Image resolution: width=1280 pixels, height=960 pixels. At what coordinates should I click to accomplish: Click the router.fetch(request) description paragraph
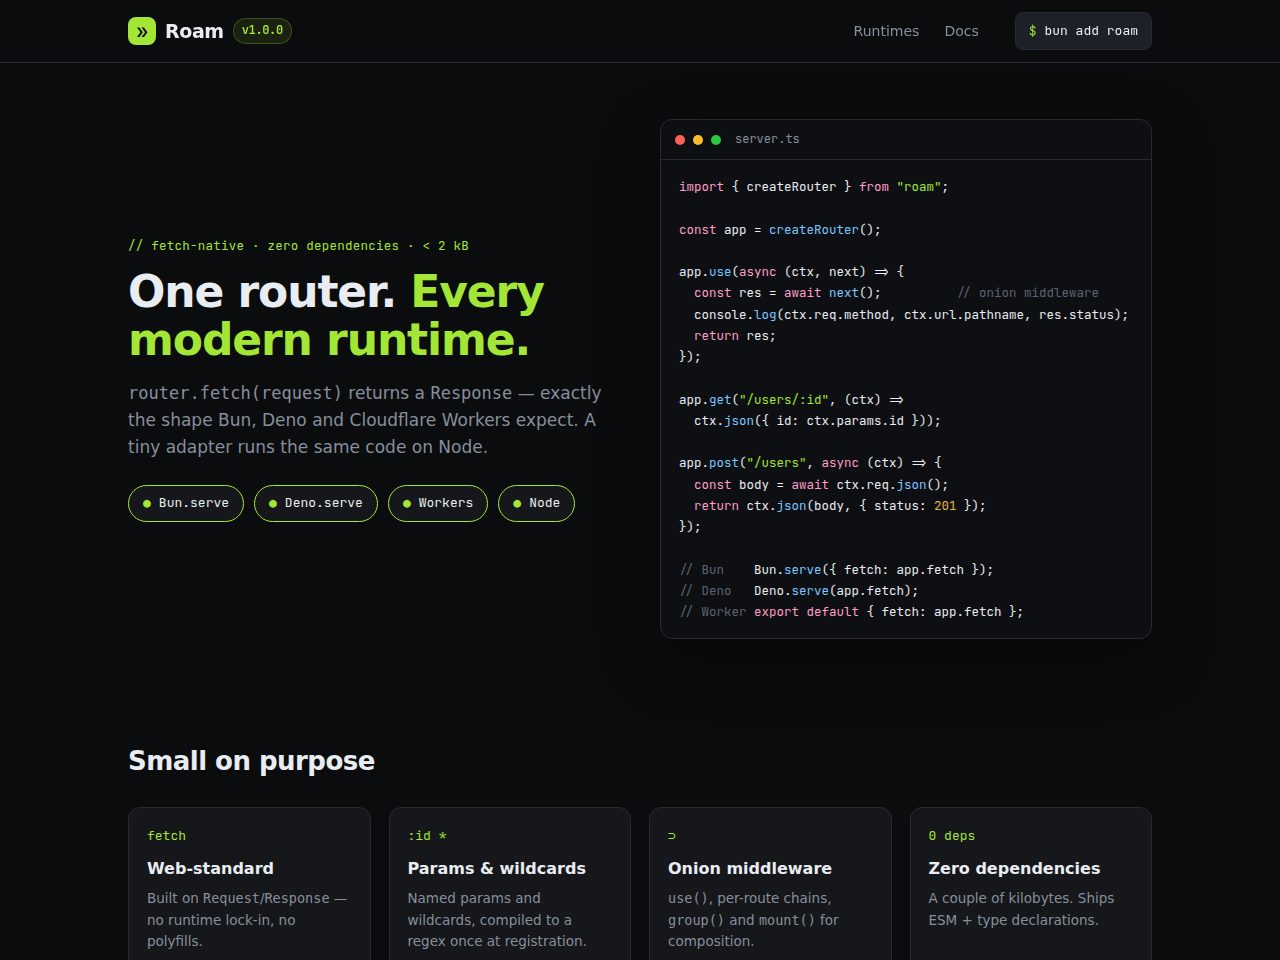tap(365, 420)
